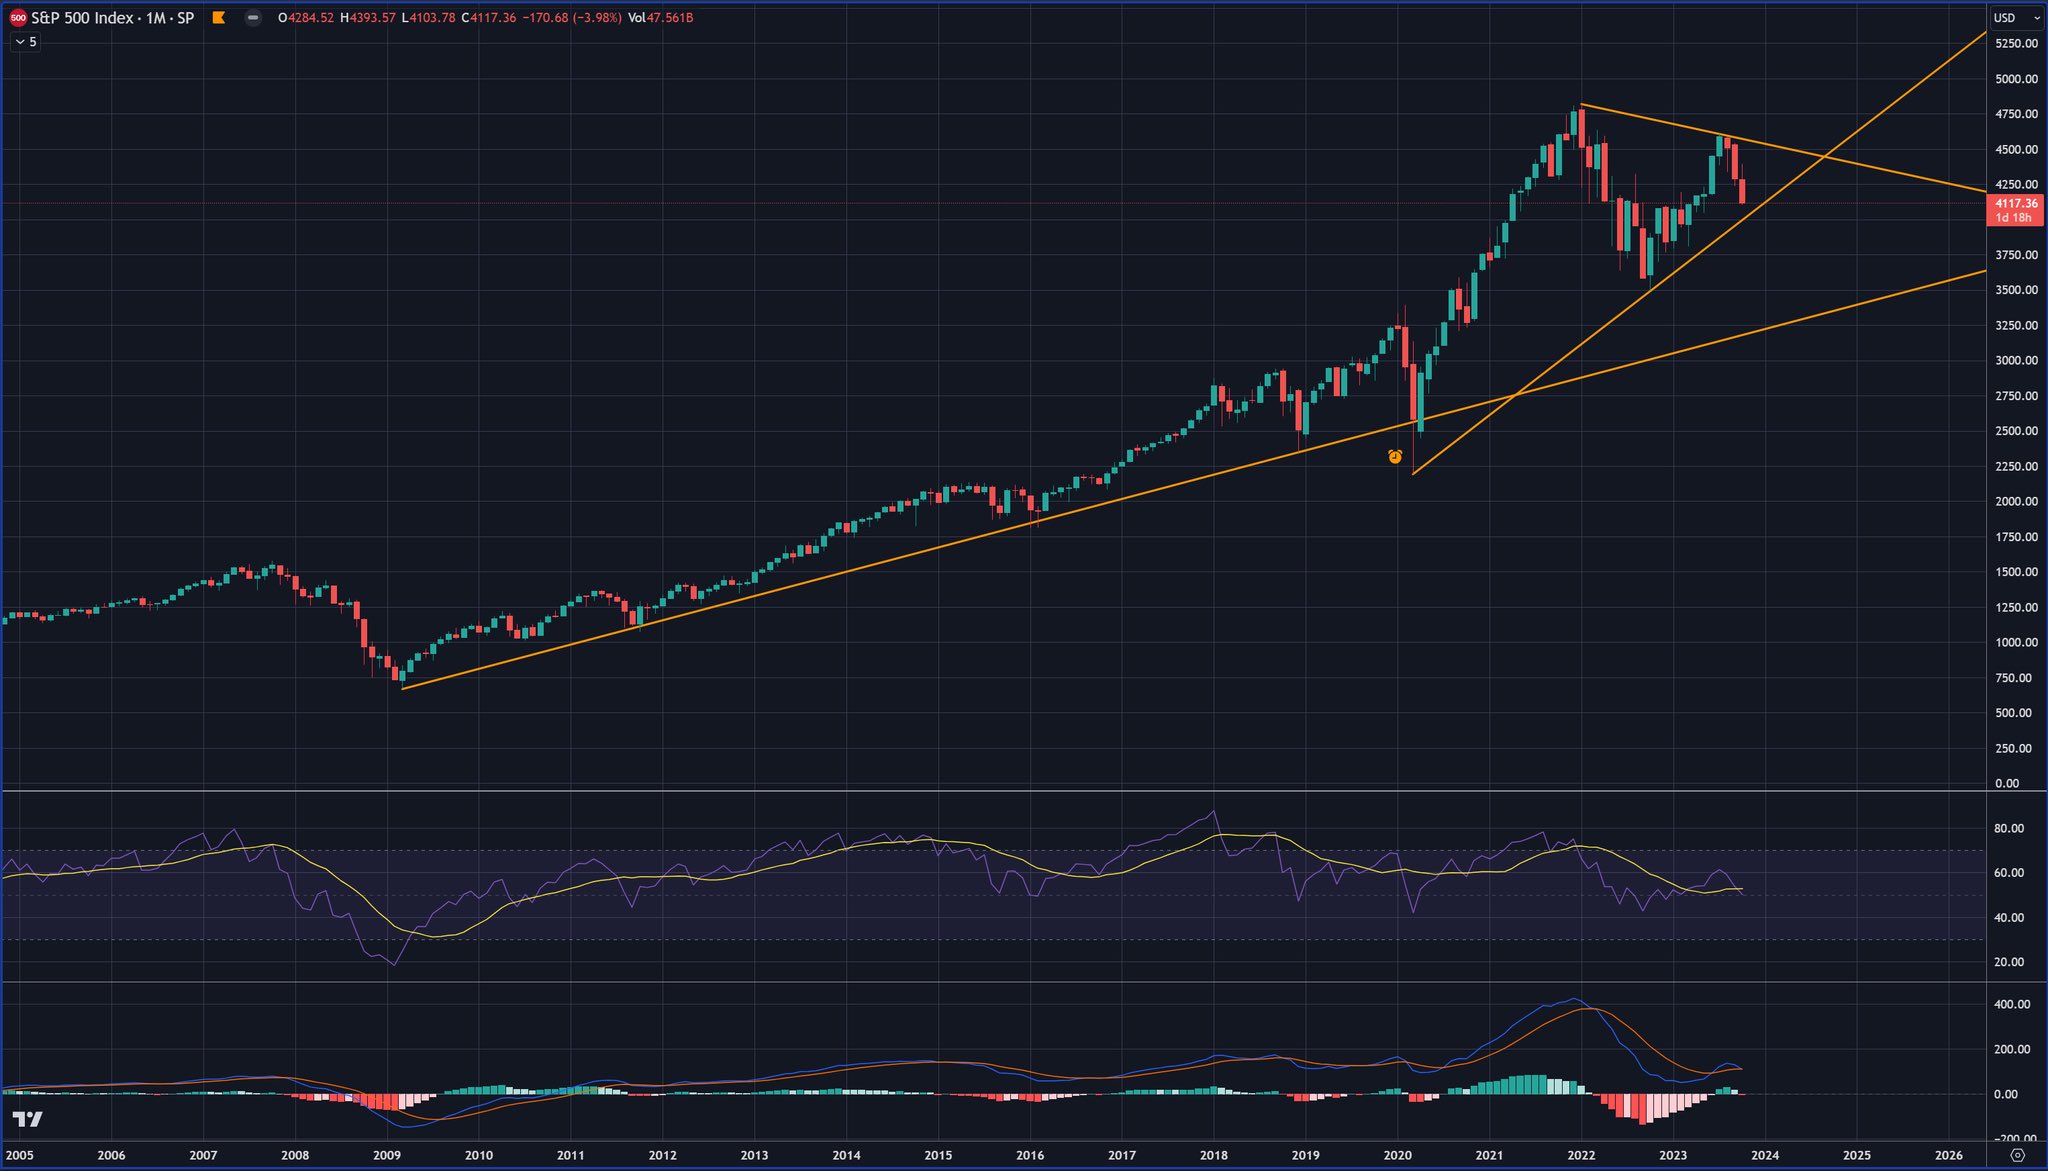The width and height of the screenshot is (2048, 1171).
Task: Click the orange flag icon beside symbol
Action: (219, 18)
